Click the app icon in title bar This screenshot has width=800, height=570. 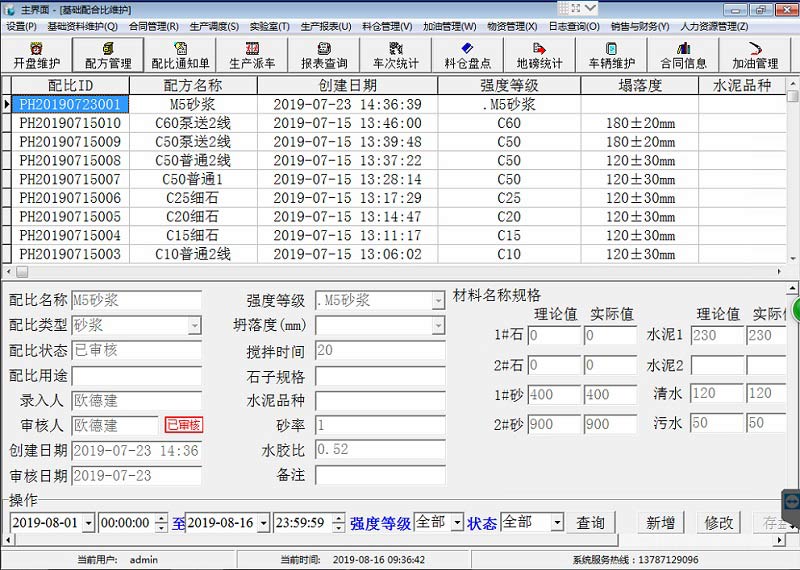point(9,9)
